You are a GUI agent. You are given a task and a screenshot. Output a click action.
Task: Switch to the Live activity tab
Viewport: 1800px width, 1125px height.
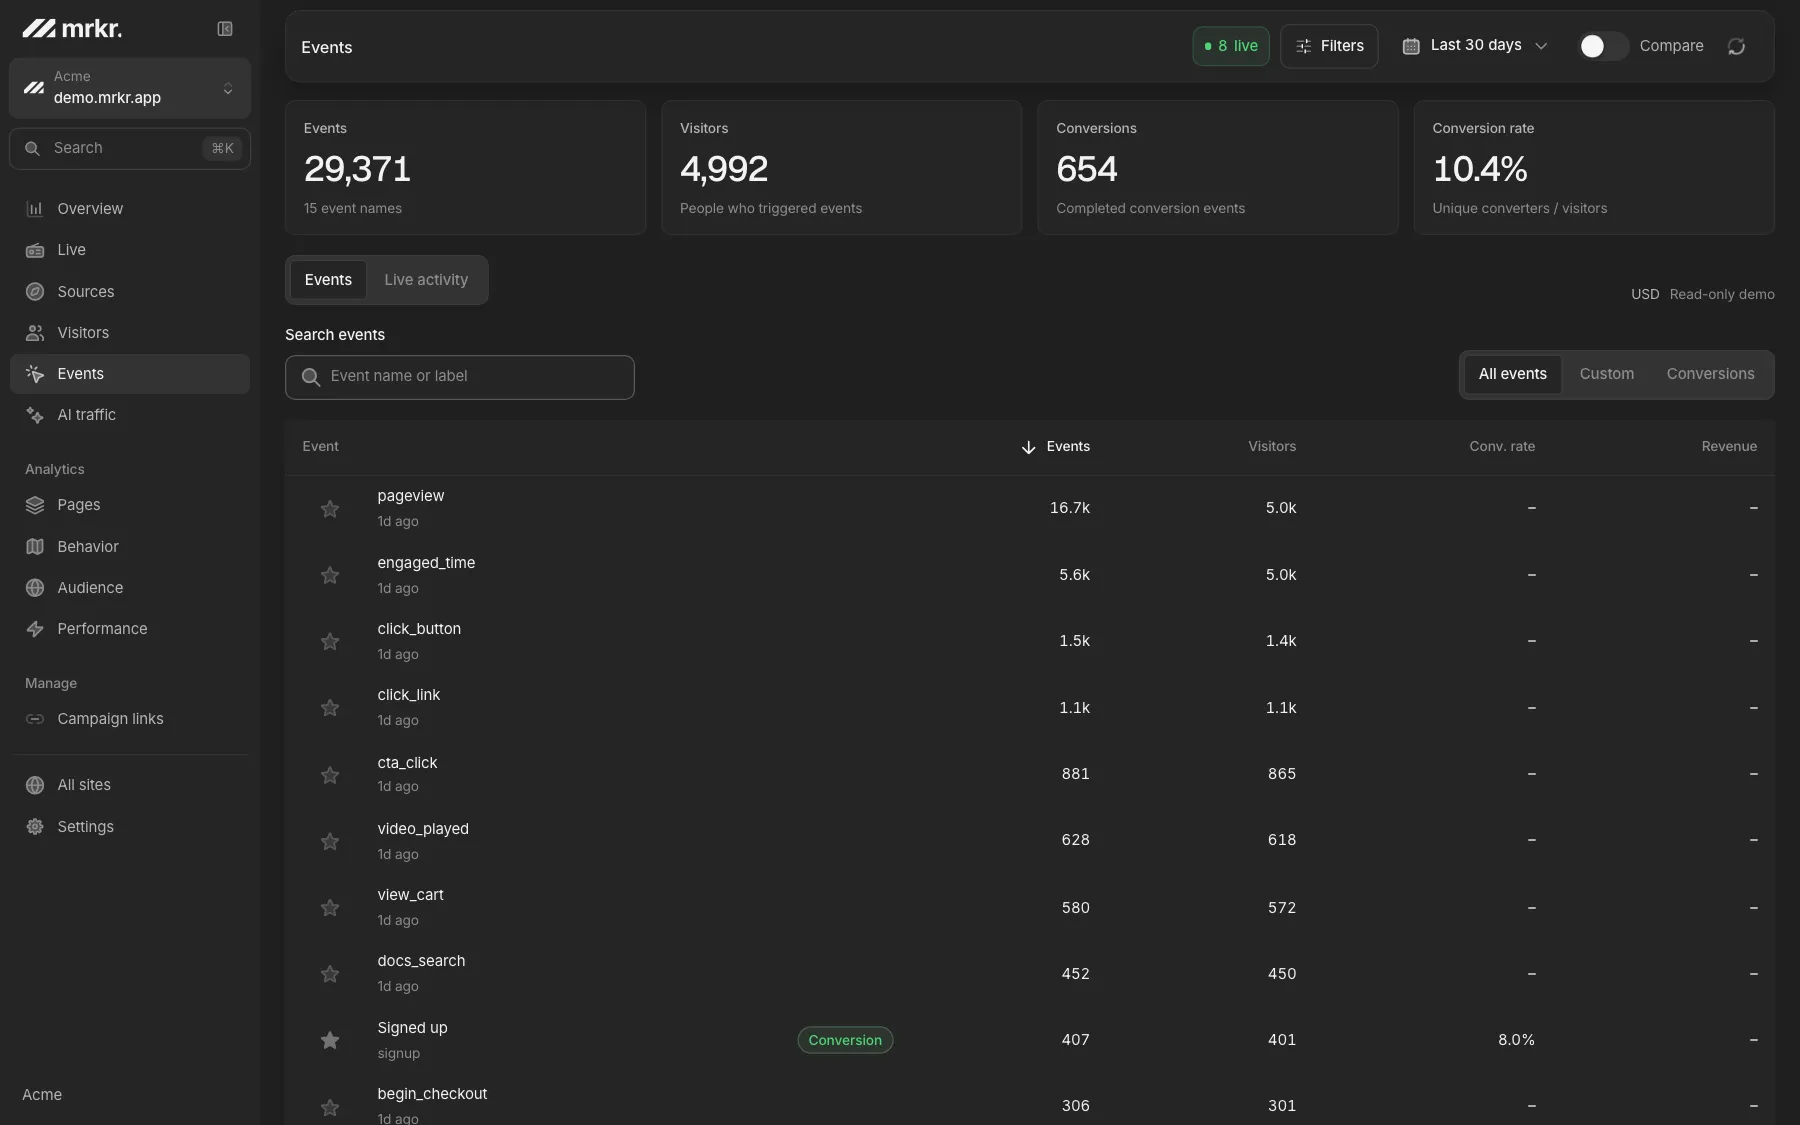tap(426, 280)
